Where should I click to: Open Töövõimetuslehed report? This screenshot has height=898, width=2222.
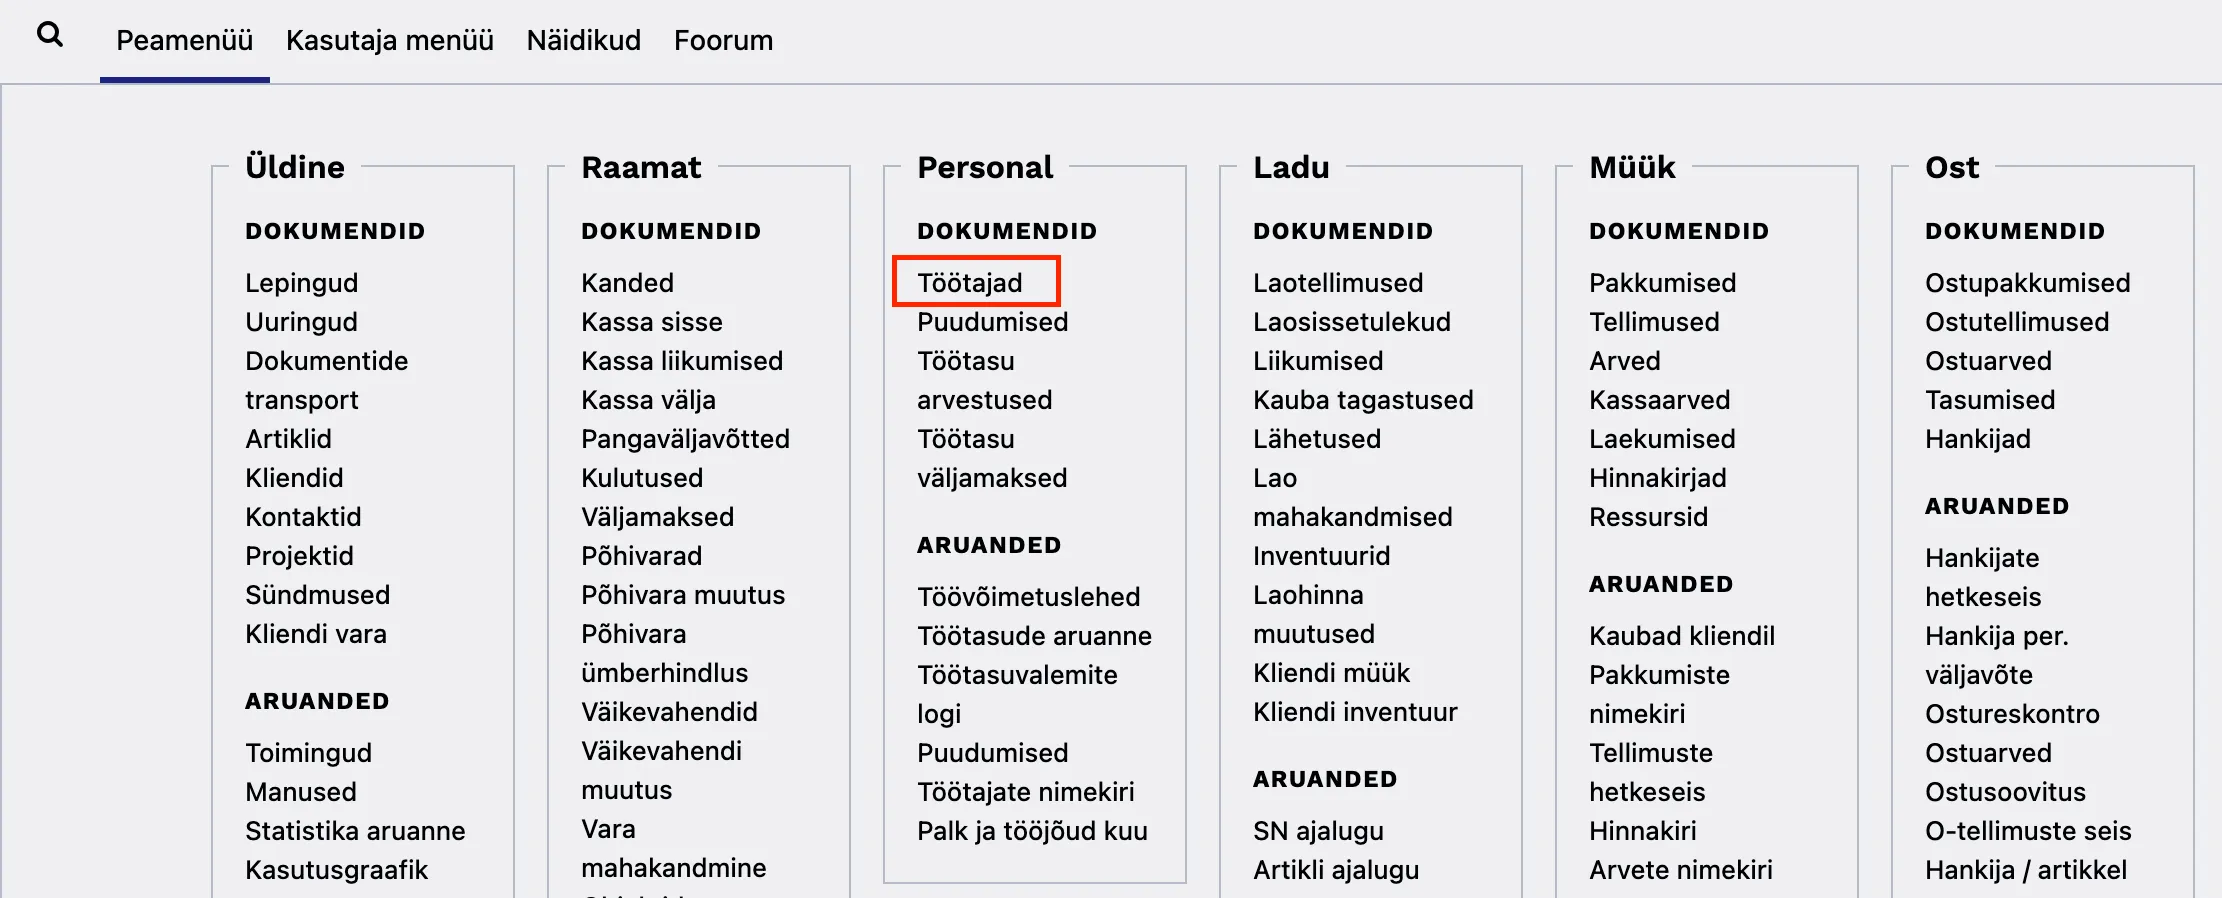(1028, 597)
